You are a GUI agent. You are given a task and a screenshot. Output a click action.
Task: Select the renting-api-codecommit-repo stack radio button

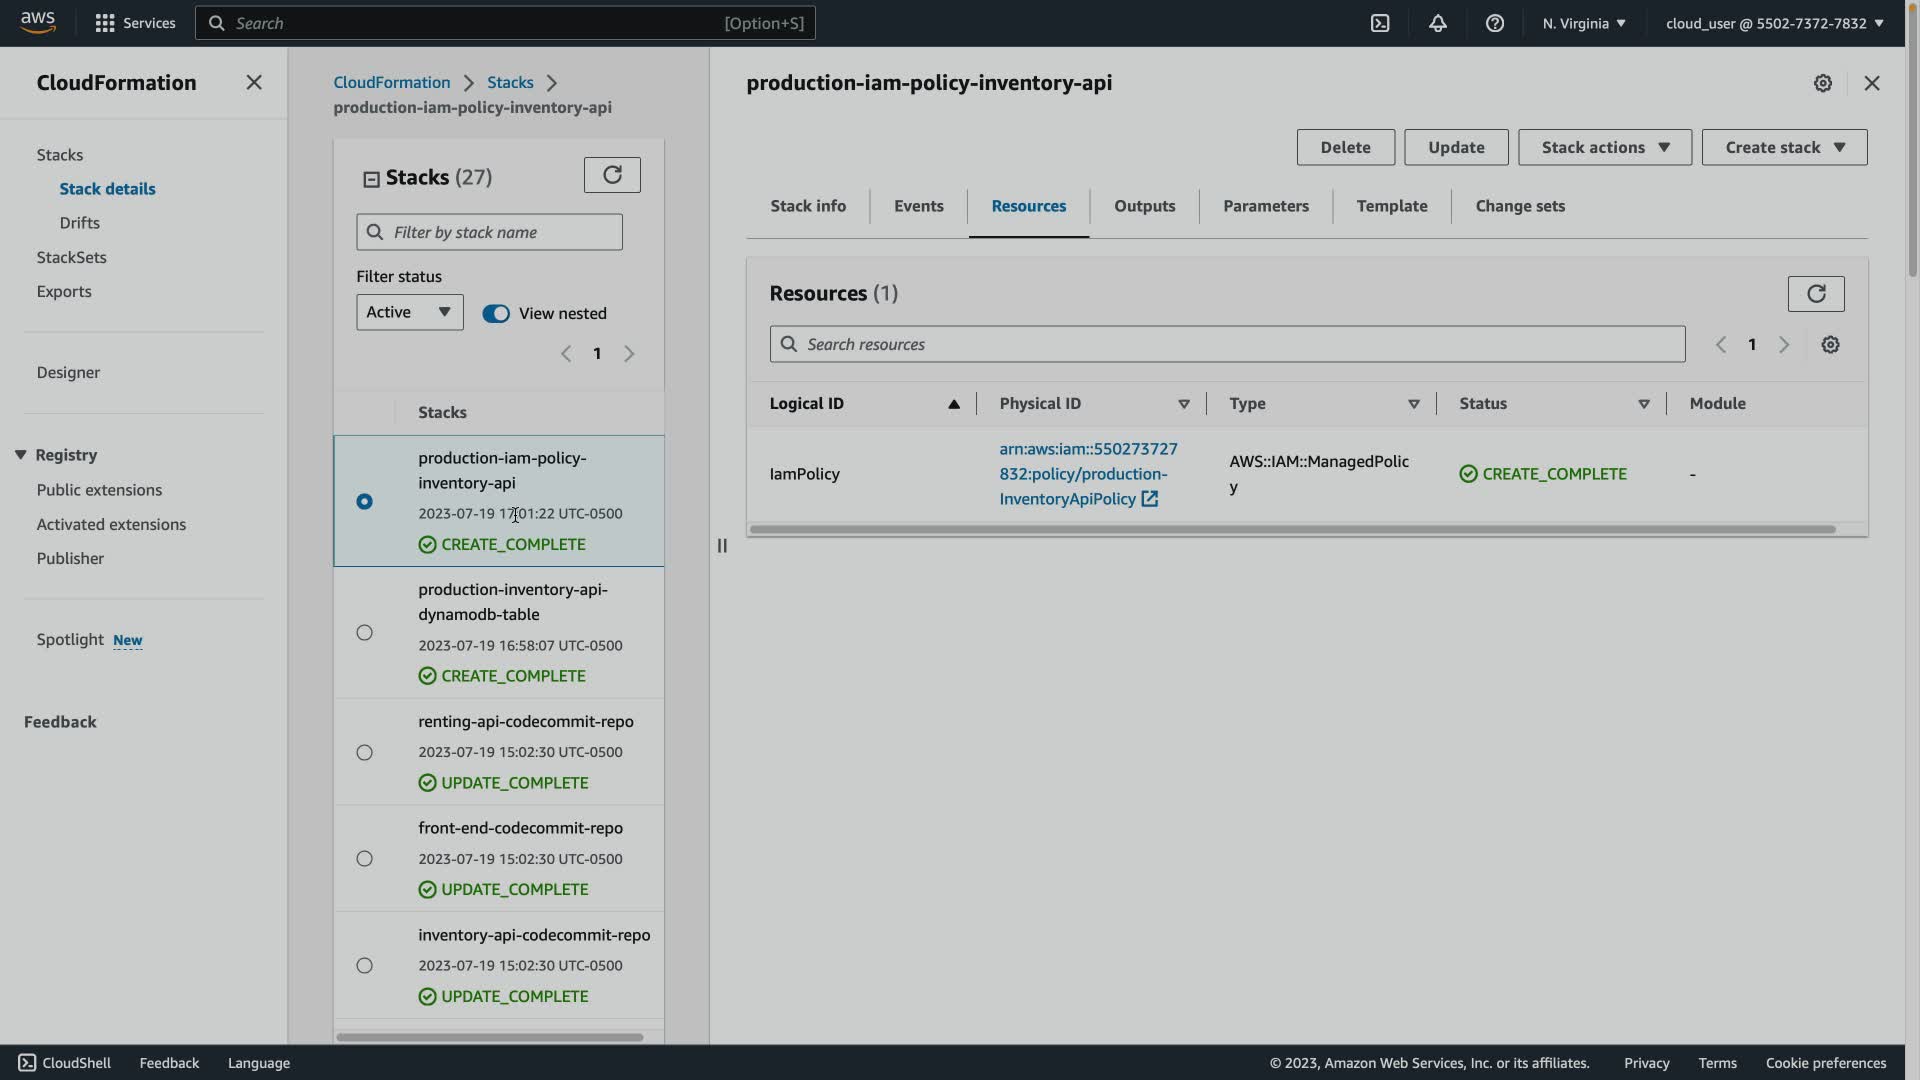point(364,752)
